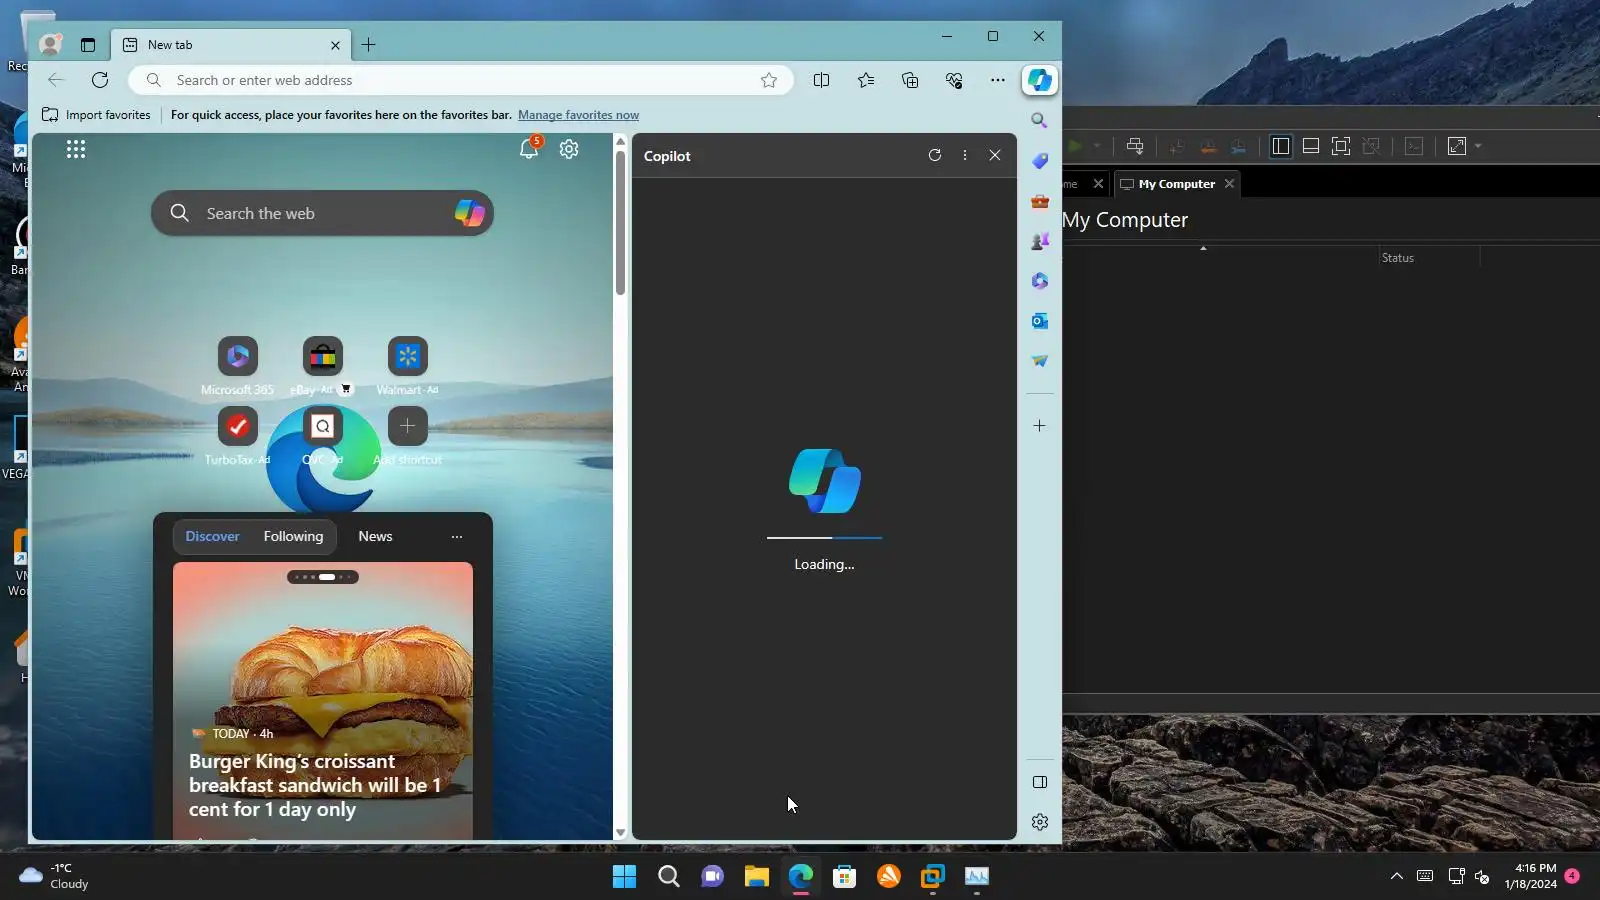1600x900 pixels.
Task: Click the sidebar Customize plus button
Action: point(1040,426)
